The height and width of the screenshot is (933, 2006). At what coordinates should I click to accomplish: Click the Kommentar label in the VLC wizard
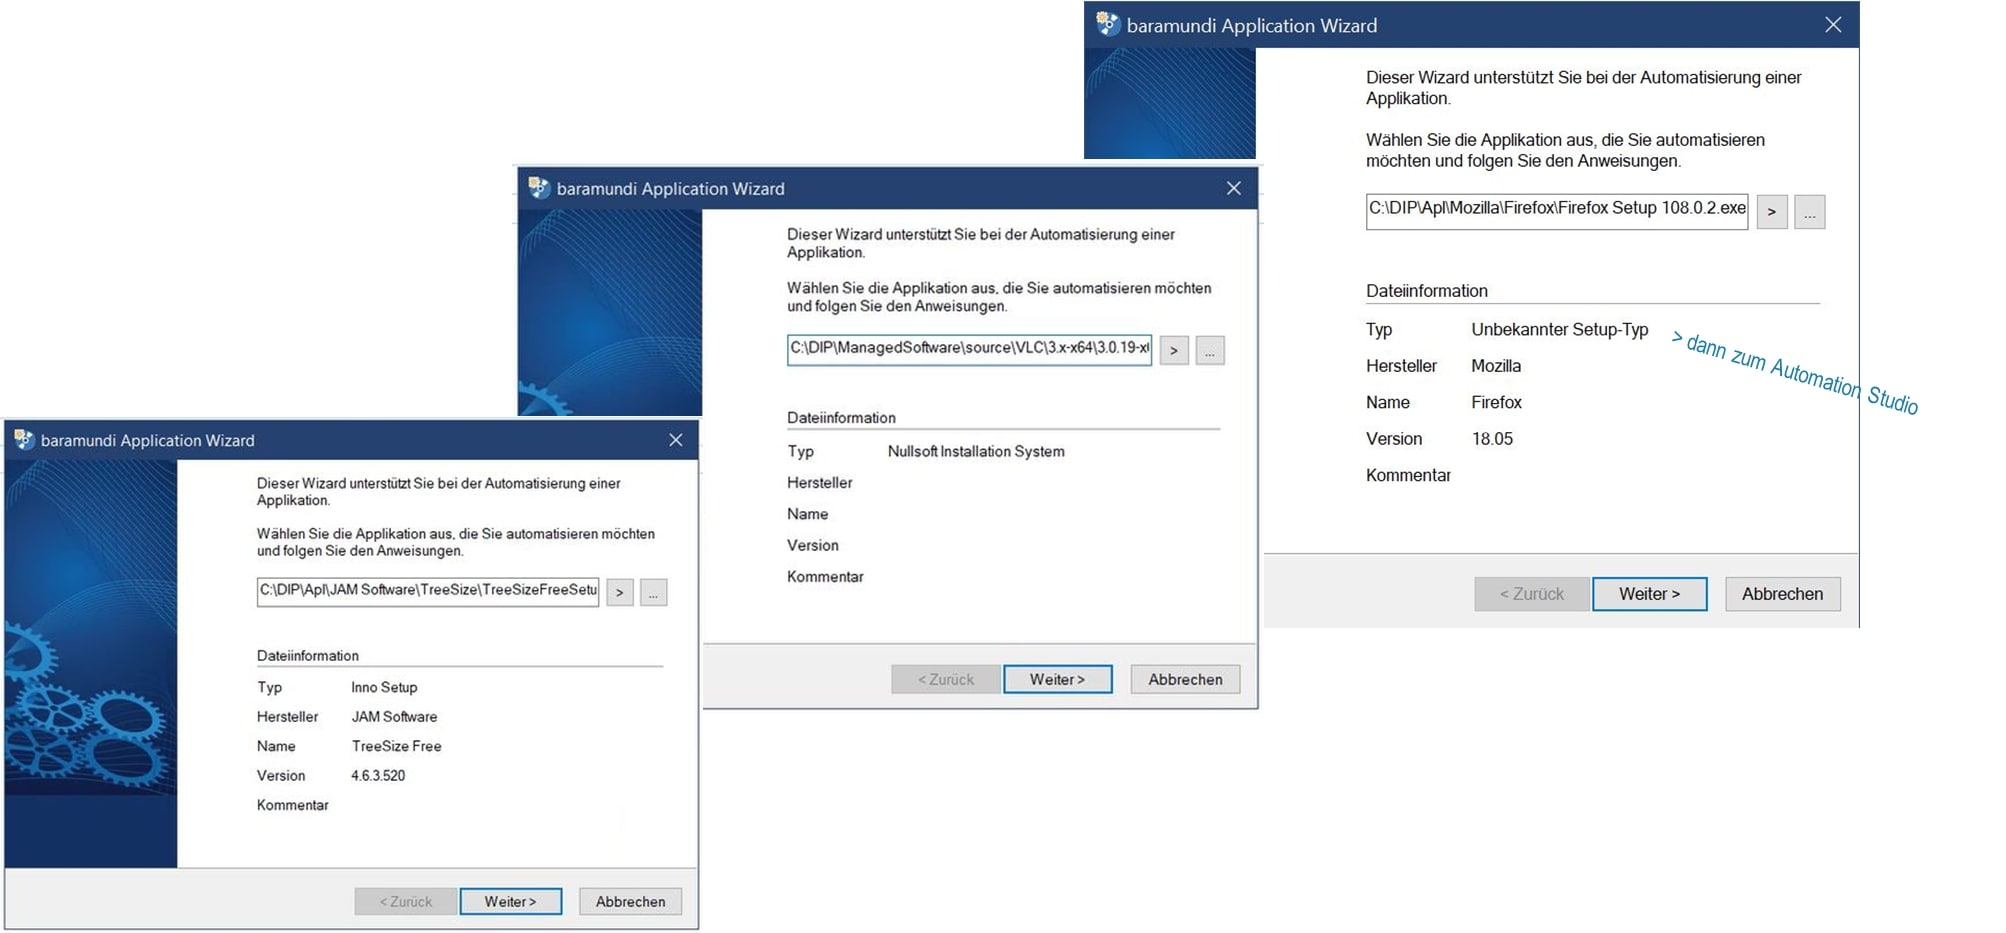[x=825, y=577]
